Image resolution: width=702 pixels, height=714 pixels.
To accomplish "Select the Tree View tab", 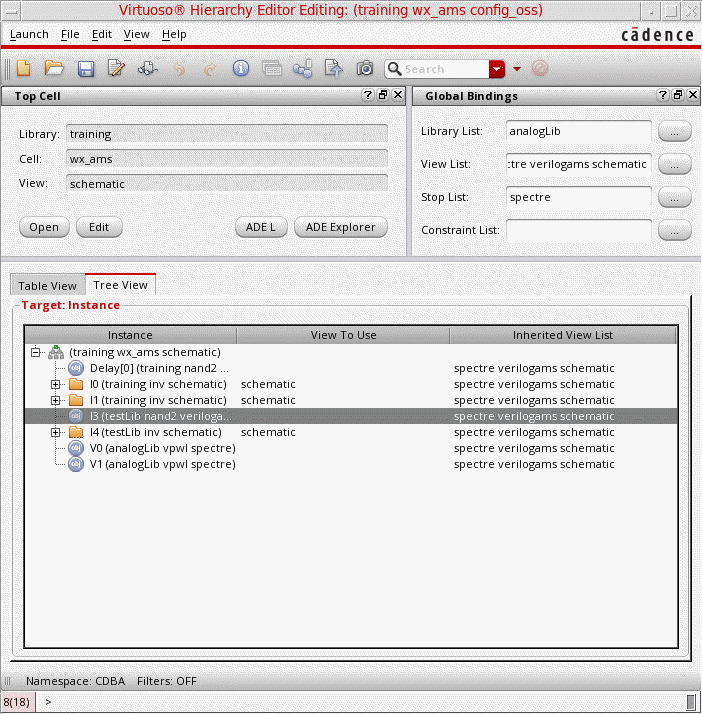I will (120, 285).
